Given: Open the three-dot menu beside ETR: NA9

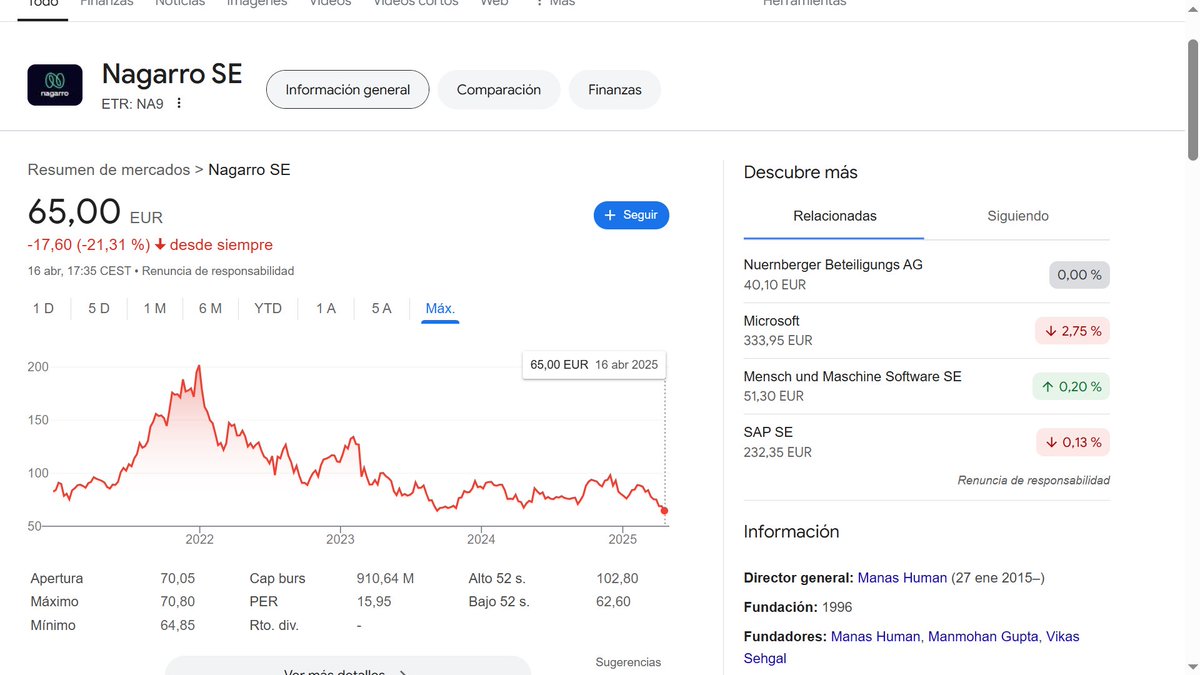Looking at the screenshot, I should coord(179,103).
